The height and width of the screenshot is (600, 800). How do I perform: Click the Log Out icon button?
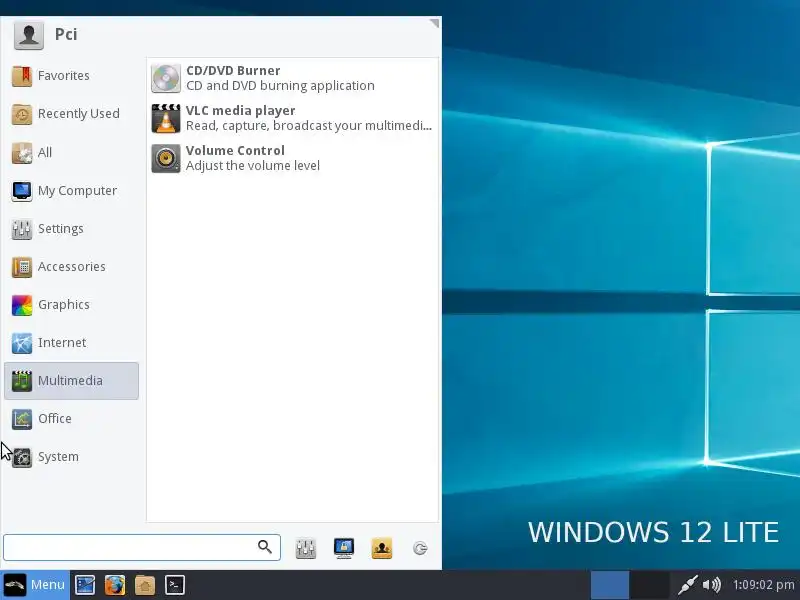[420, 548]
